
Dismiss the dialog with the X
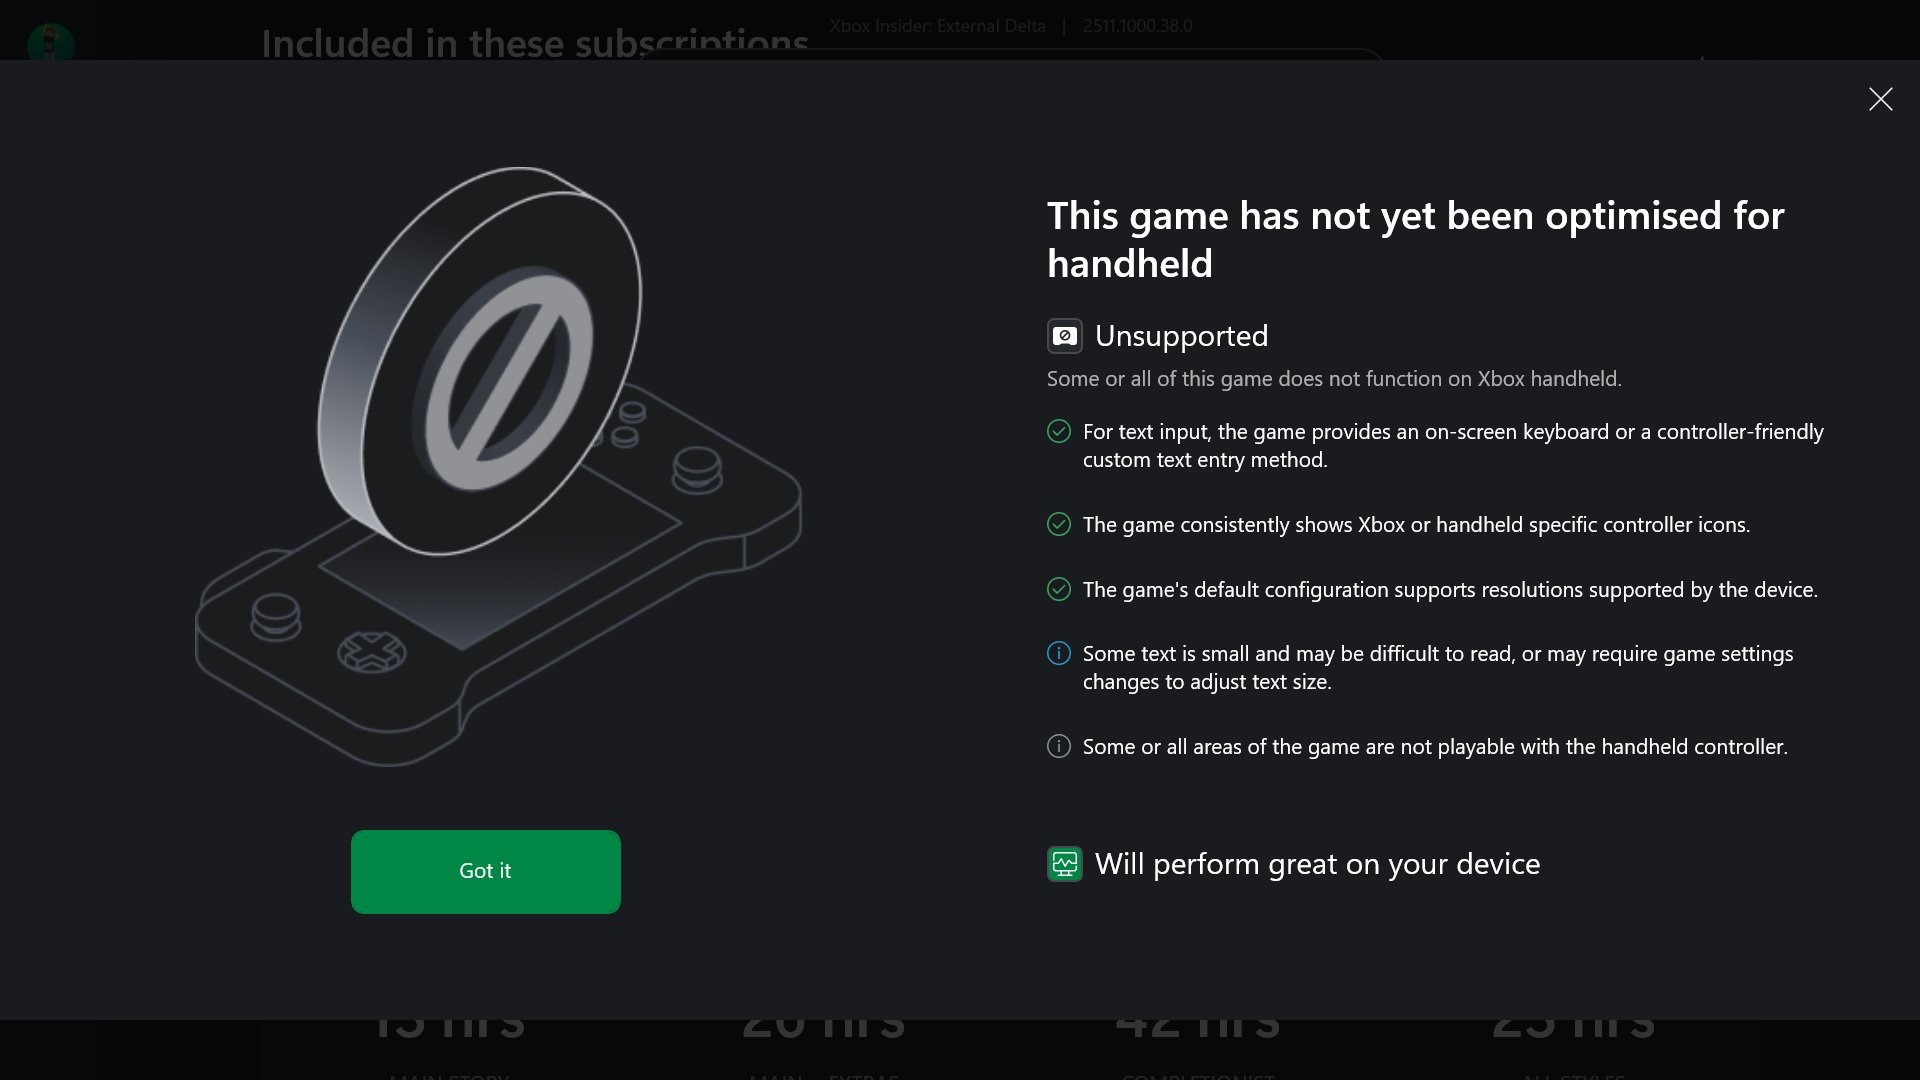point(1881,99)
